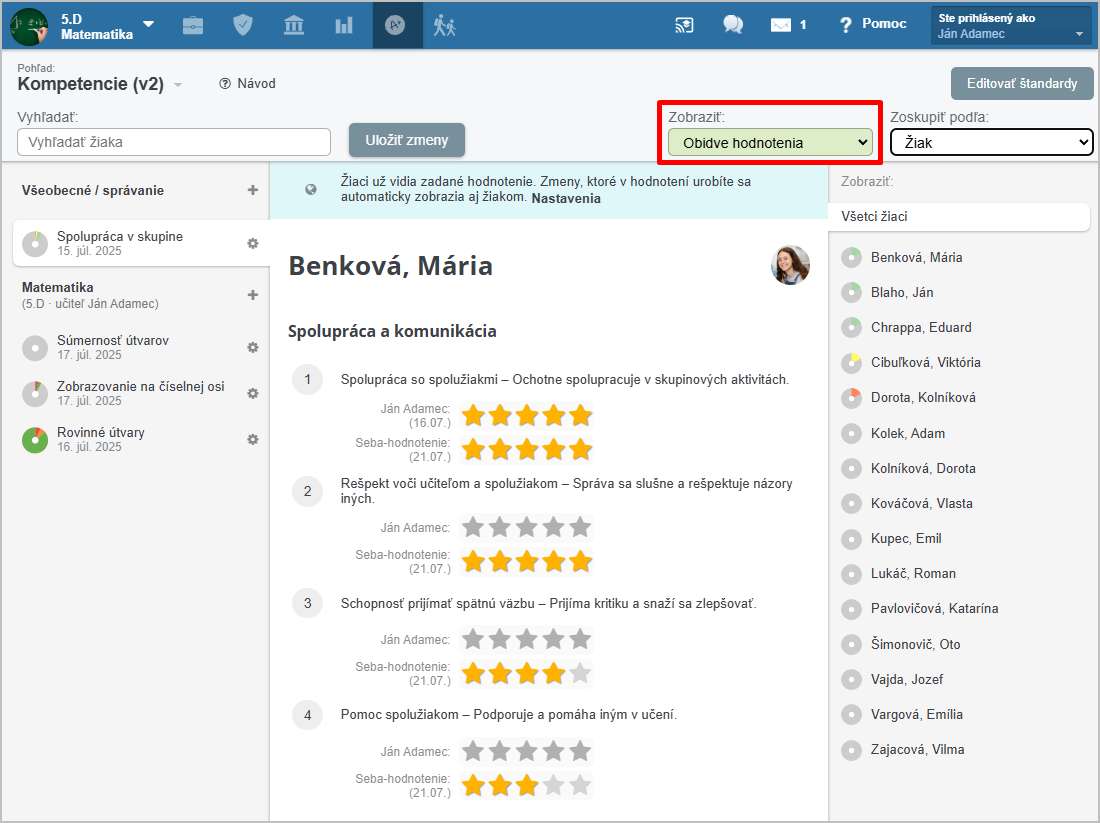Open settings gear for Zobrazovanie na číselnej osi
Viewport: 1100px width, 823px height.
[x=253, y=394]
